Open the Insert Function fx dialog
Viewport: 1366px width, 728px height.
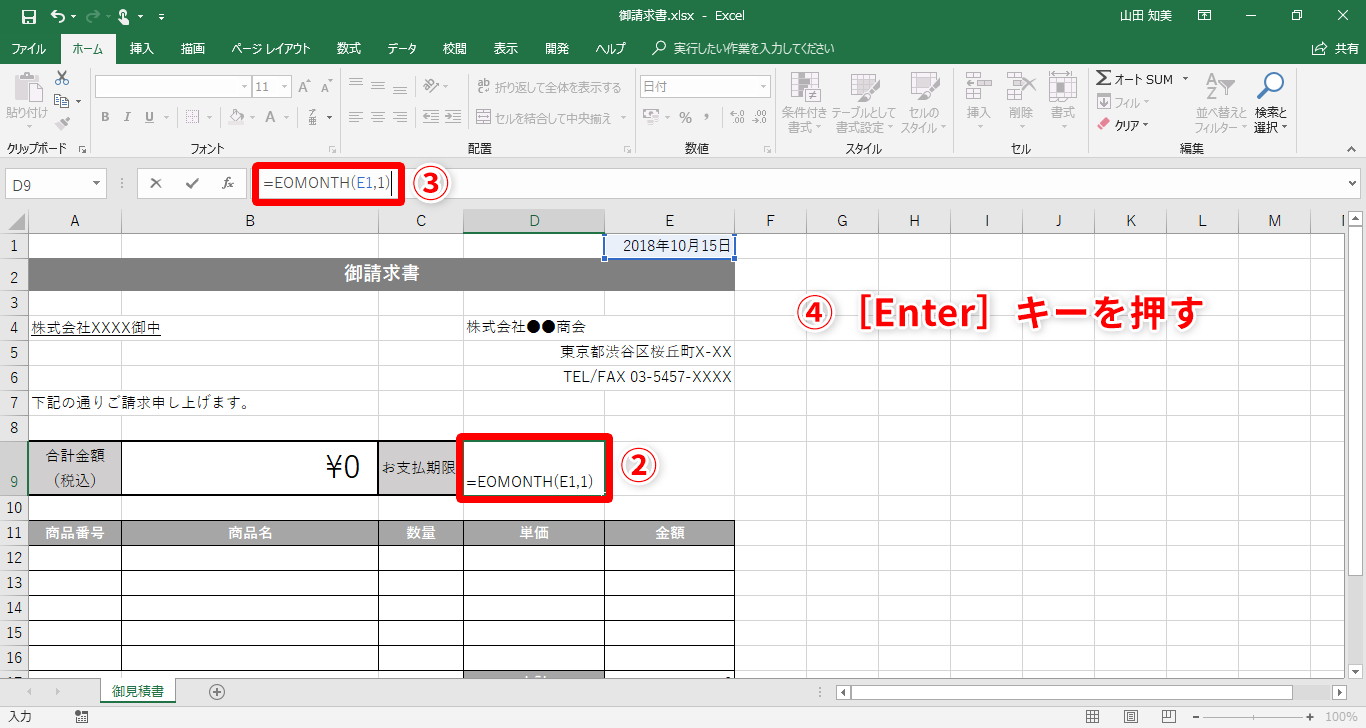[x=228, y=183]
